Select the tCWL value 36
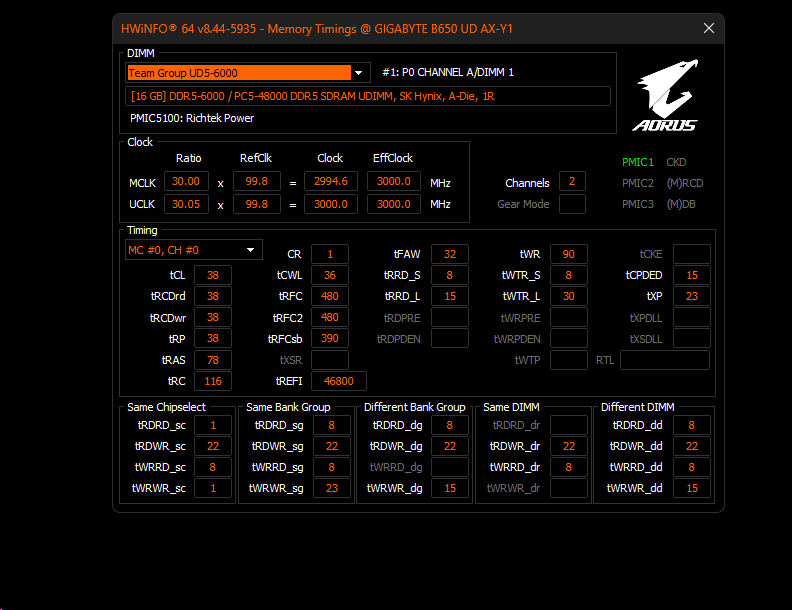792x610 pixels. tap(330, 275)
